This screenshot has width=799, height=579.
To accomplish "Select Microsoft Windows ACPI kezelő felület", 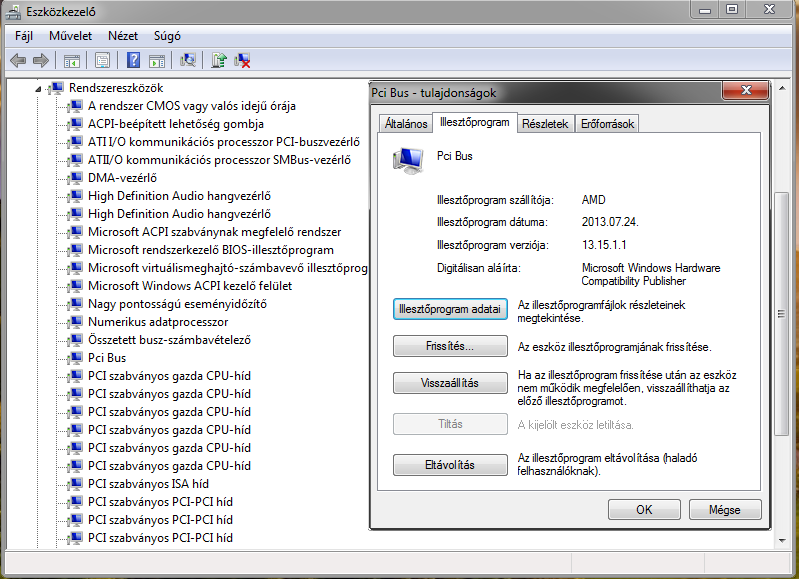I will 190,286.
